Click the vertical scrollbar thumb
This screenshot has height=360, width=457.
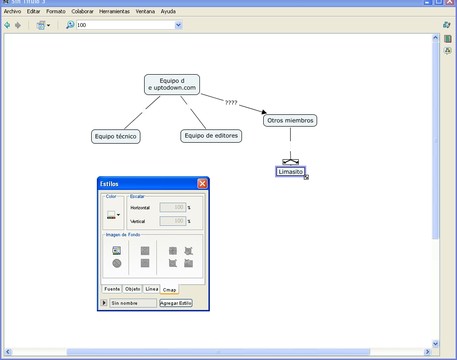(435, 140)
